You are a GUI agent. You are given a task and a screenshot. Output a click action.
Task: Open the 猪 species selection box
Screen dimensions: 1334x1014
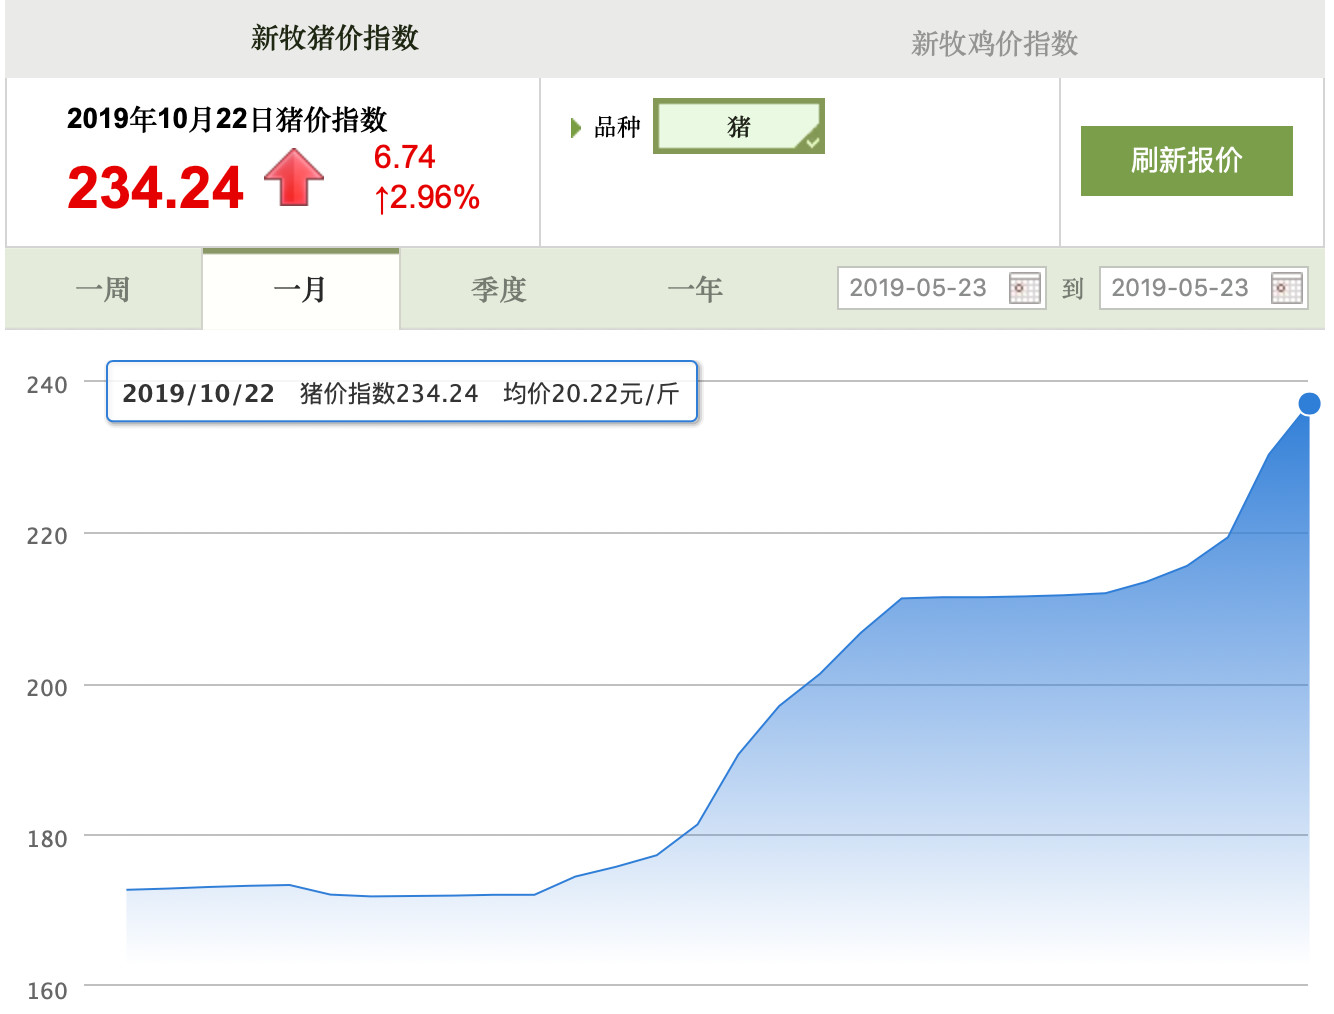(x=738, y=126)
